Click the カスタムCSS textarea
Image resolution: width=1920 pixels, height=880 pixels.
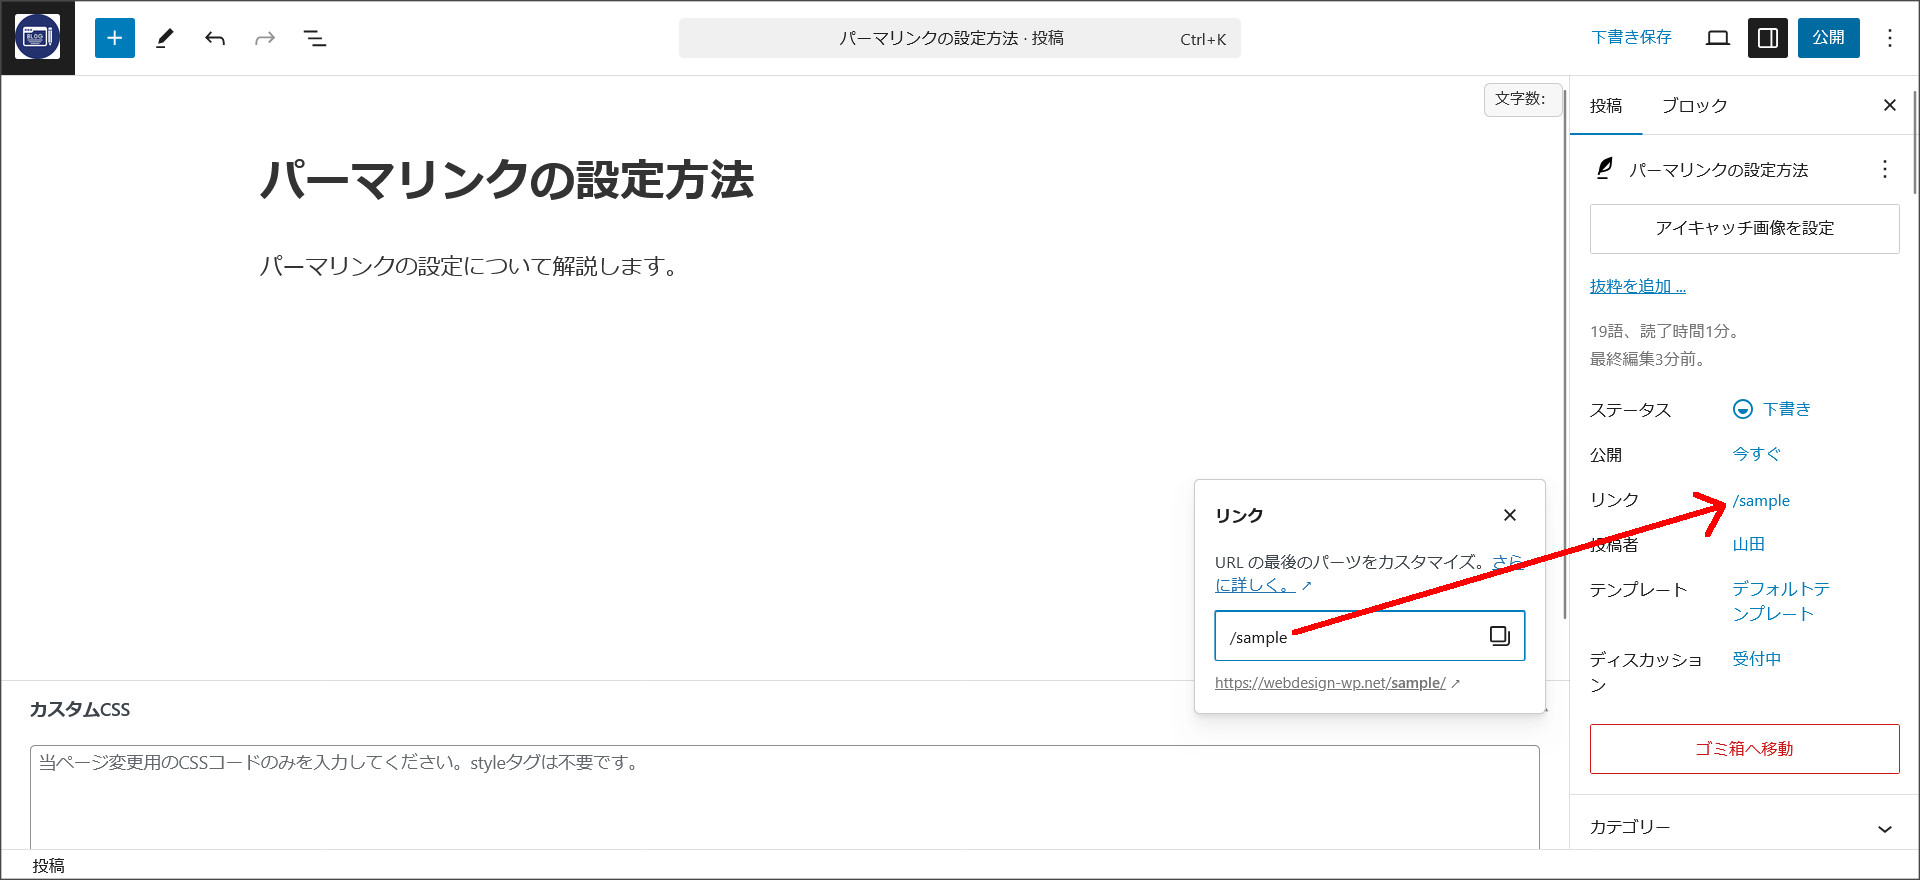click(x=785, y=797)
